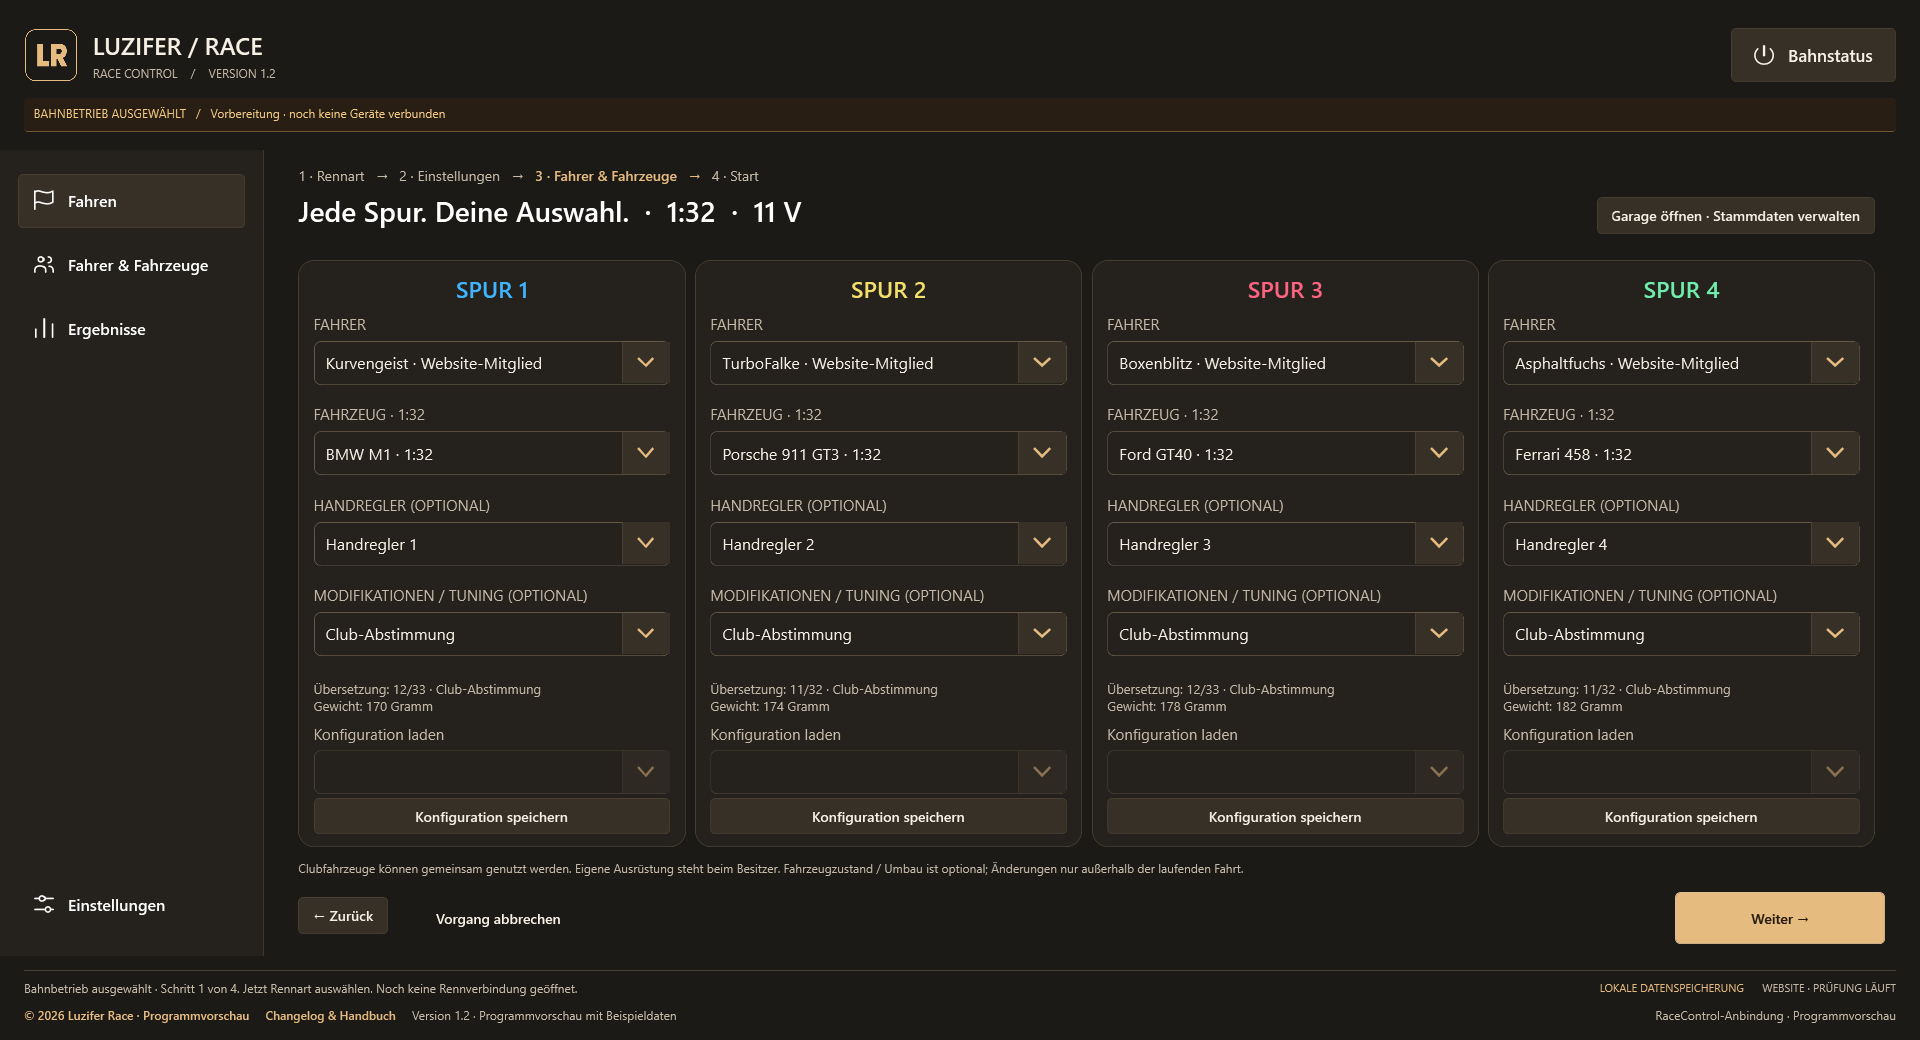Screen dimensions: 1920x1040
Task: Open Spur 4 Ferrari 458 vehicle dropdown
Action: [1681, 454]
